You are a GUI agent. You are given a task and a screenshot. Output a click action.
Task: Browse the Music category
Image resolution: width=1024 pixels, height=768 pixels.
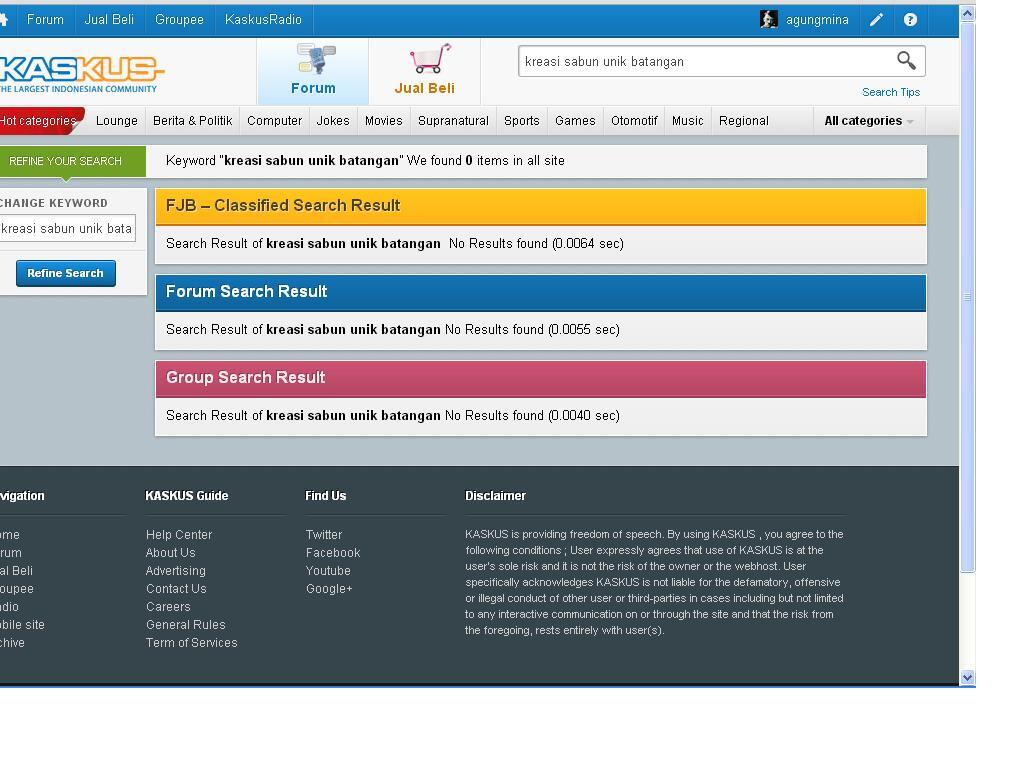(688, 121)
